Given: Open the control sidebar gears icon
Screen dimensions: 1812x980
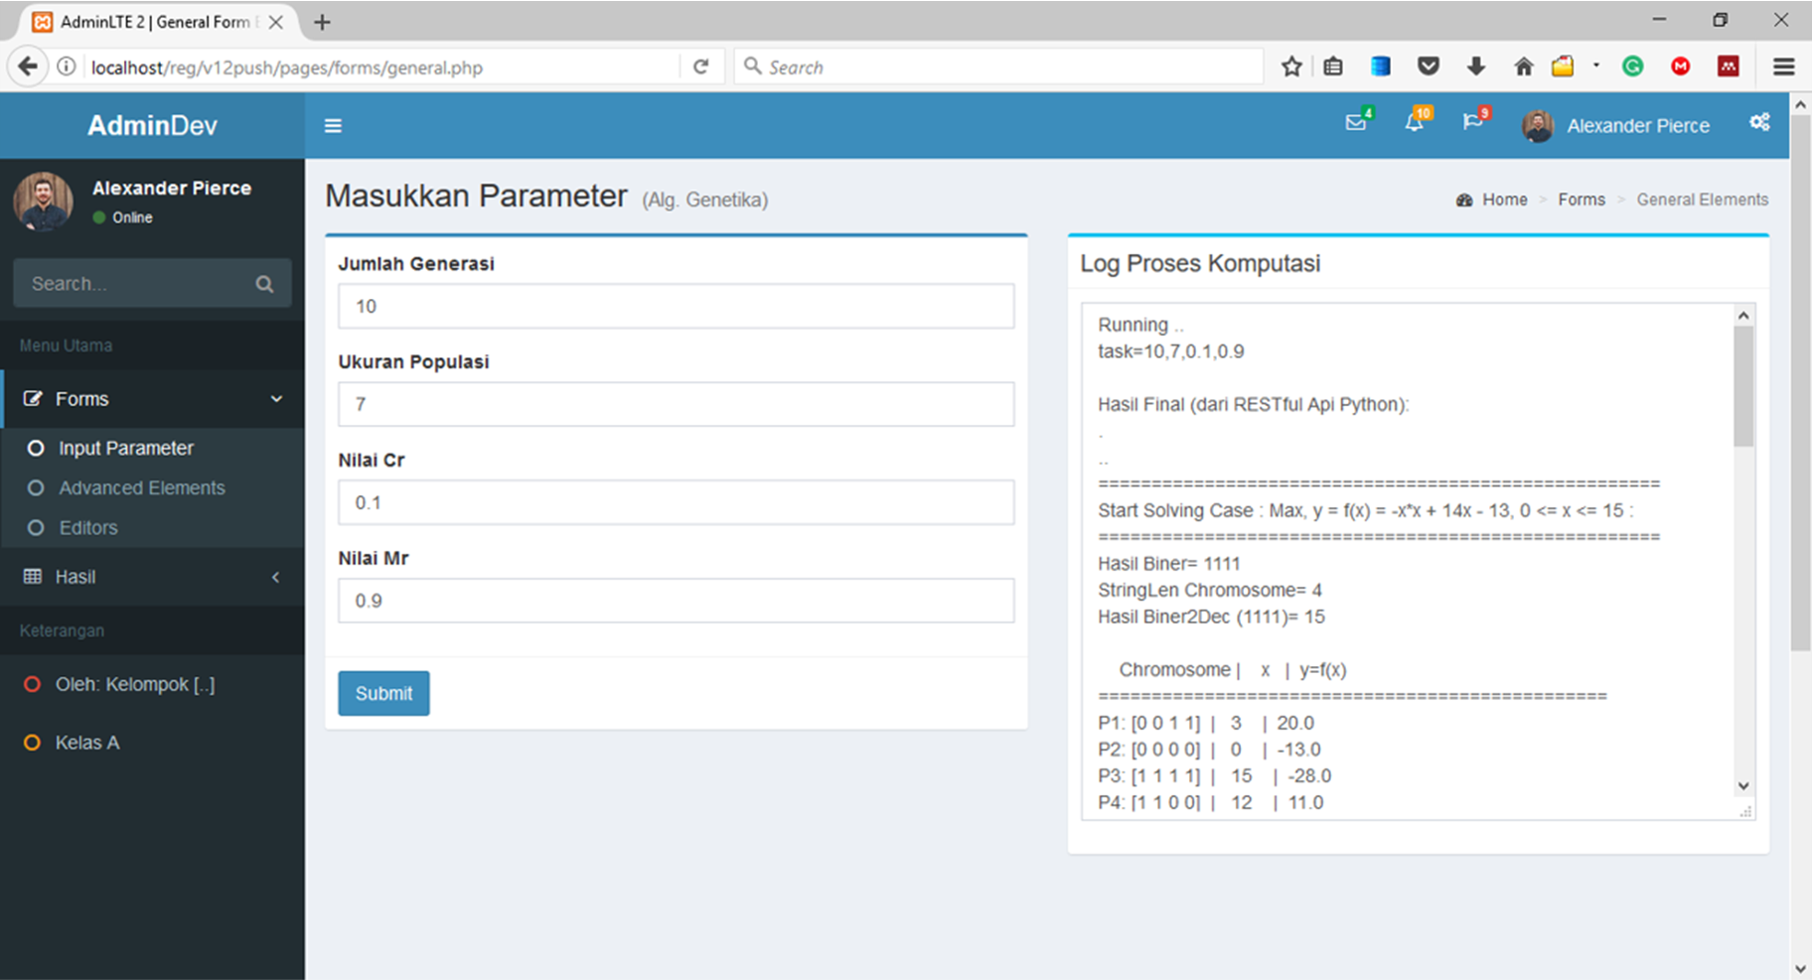Looking at the screenshot, I should (x=1760, y=122).
